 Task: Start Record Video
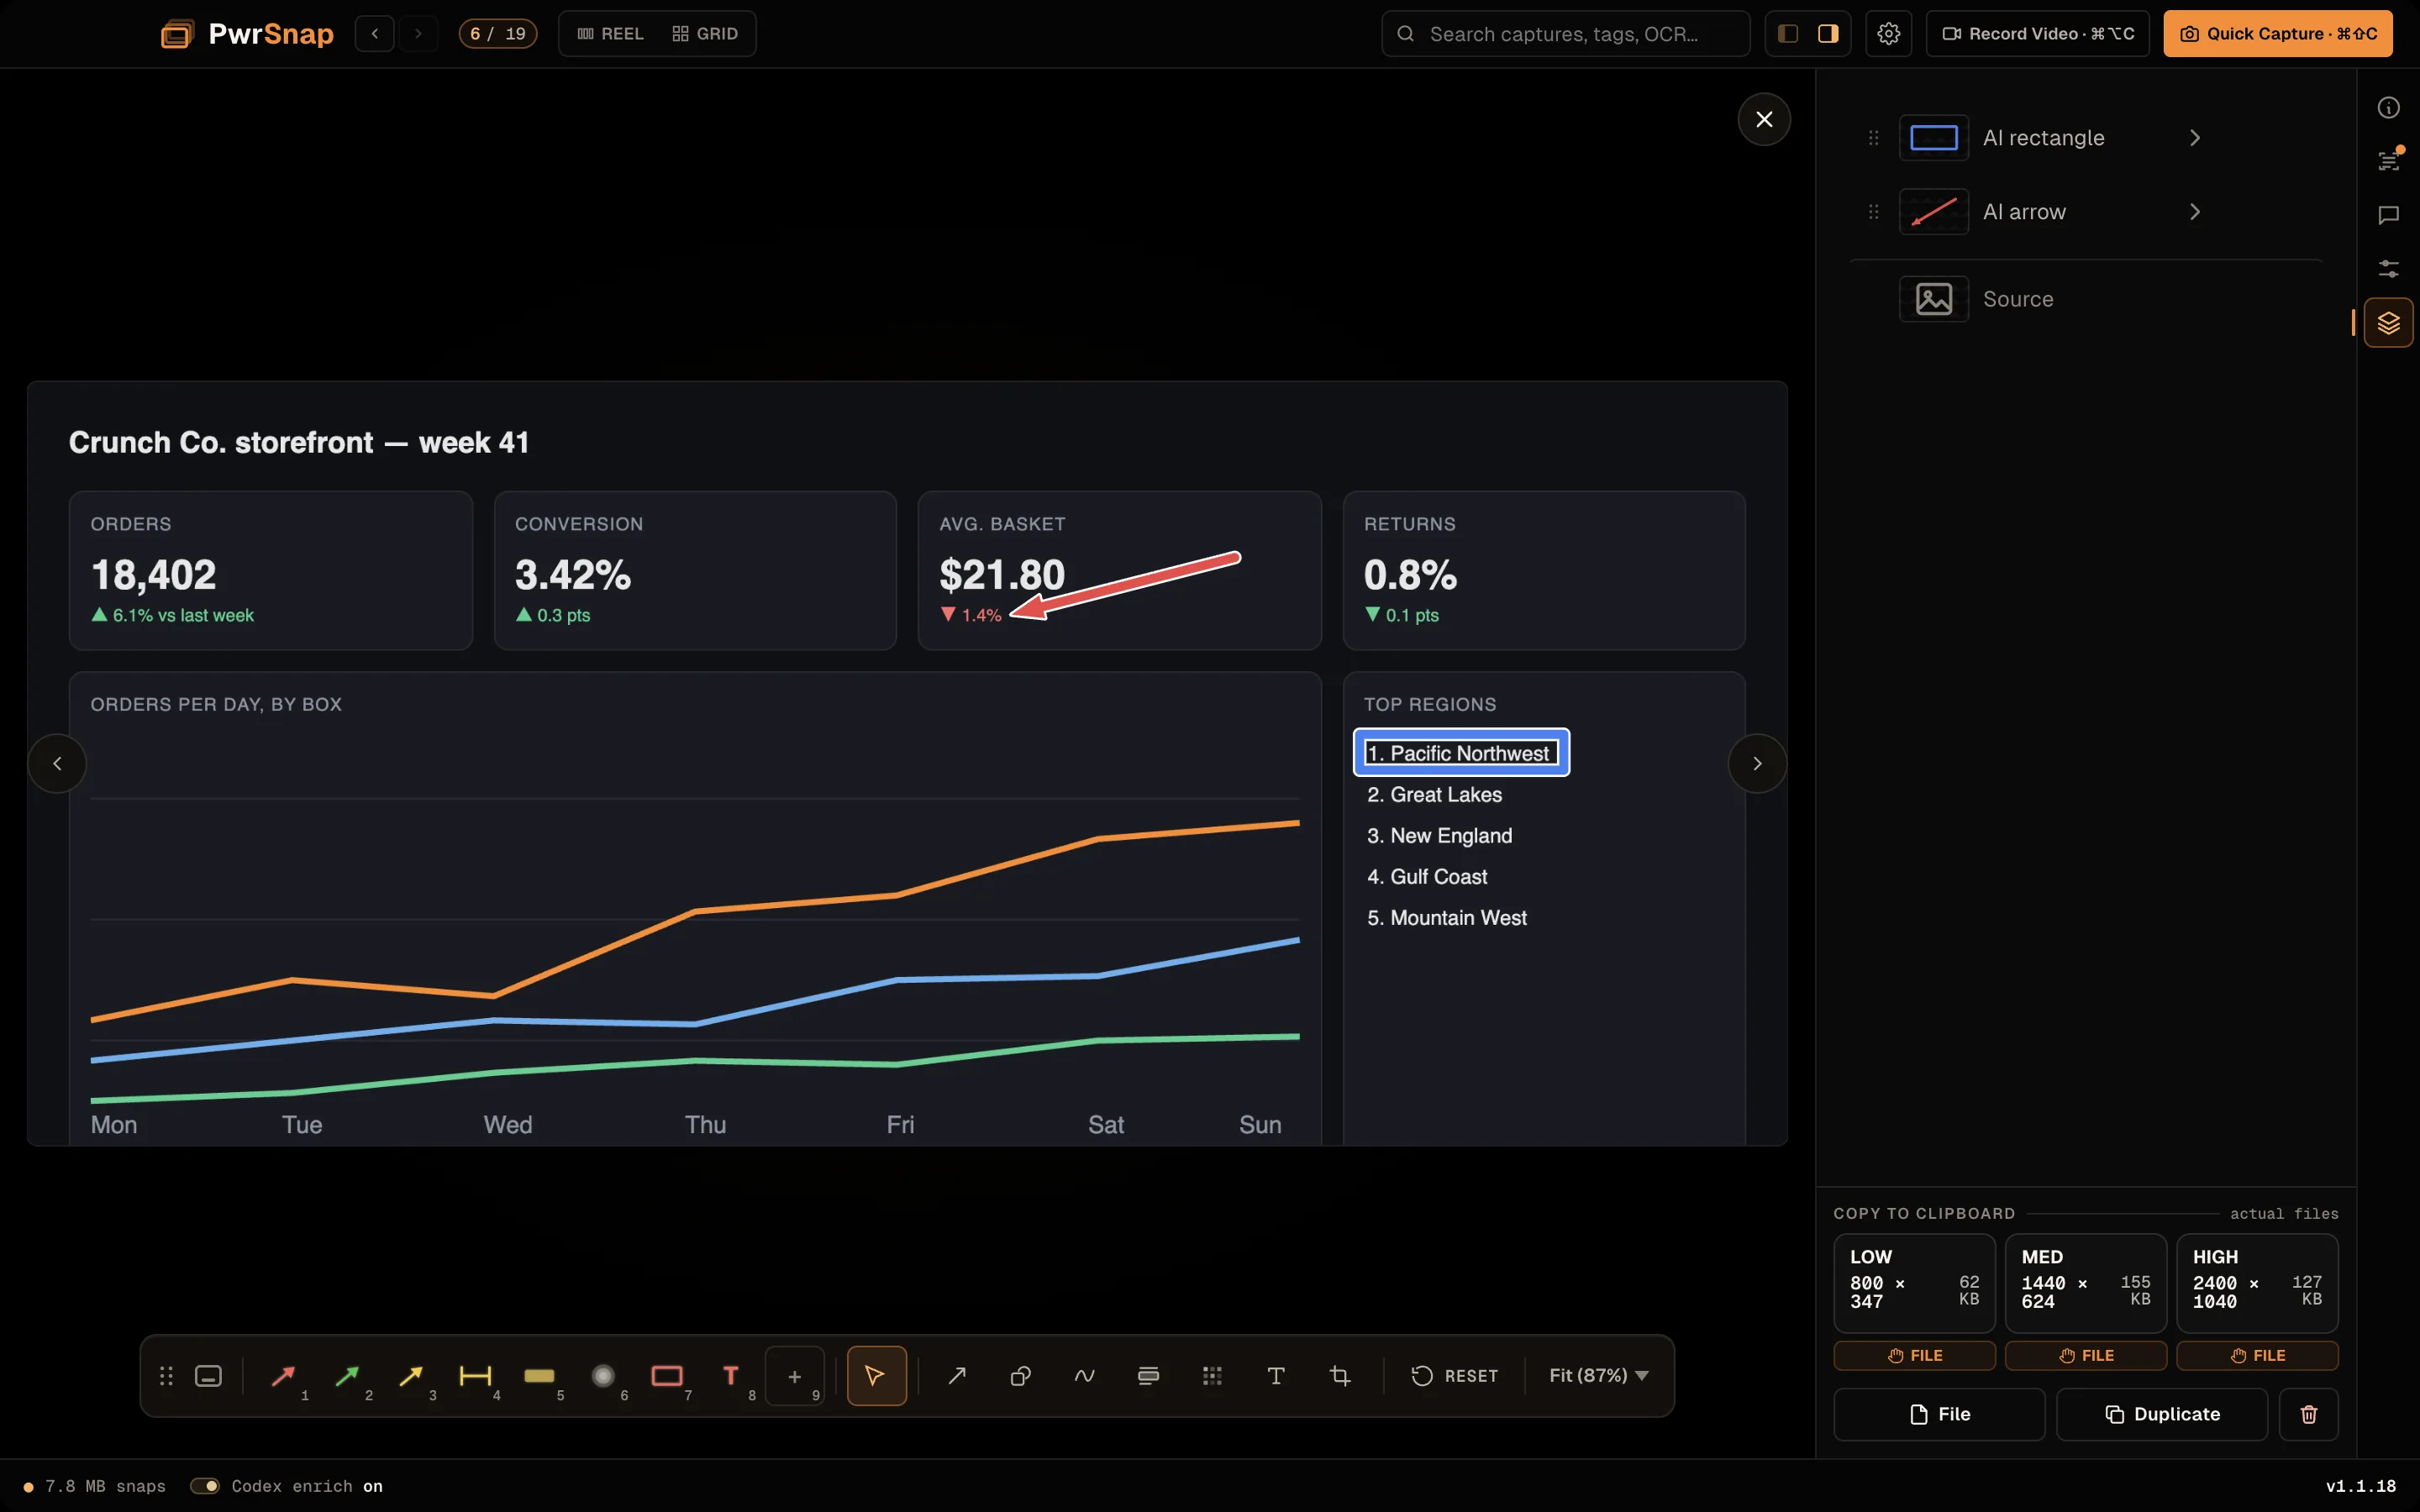coord(2038,34)
